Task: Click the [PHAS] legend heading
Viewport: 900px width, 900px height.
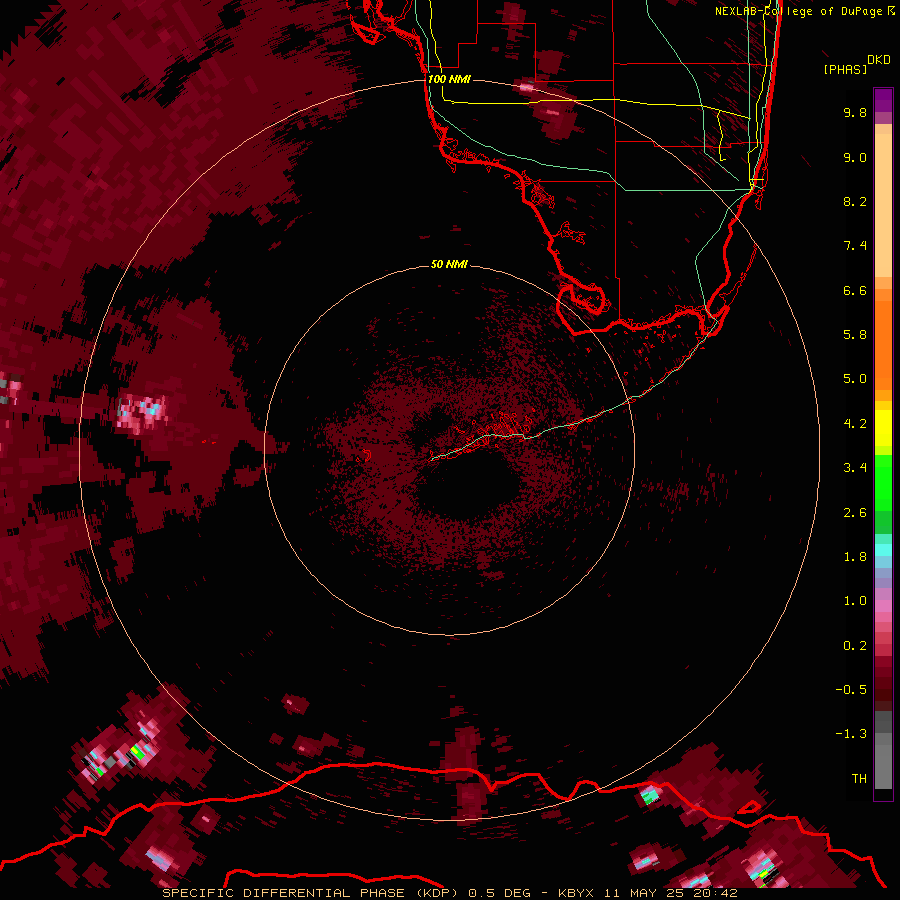Action: tap(845, 69)
